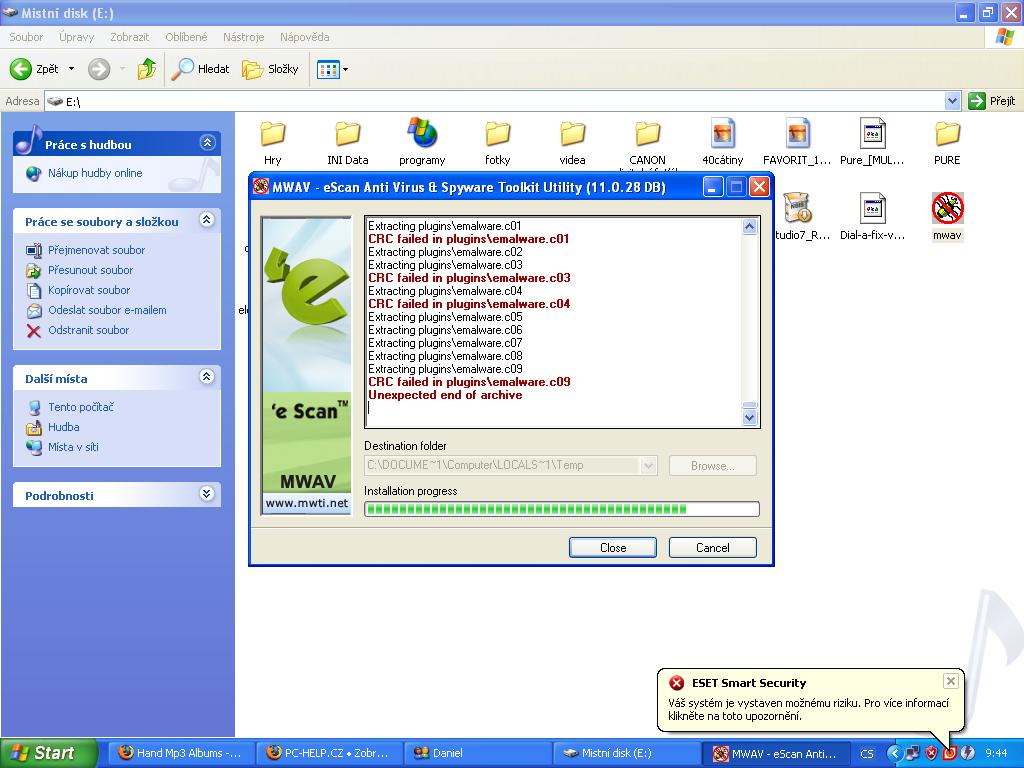Select the Pure_[MUL... file
1024x768 pixels.
coord(872,142)
